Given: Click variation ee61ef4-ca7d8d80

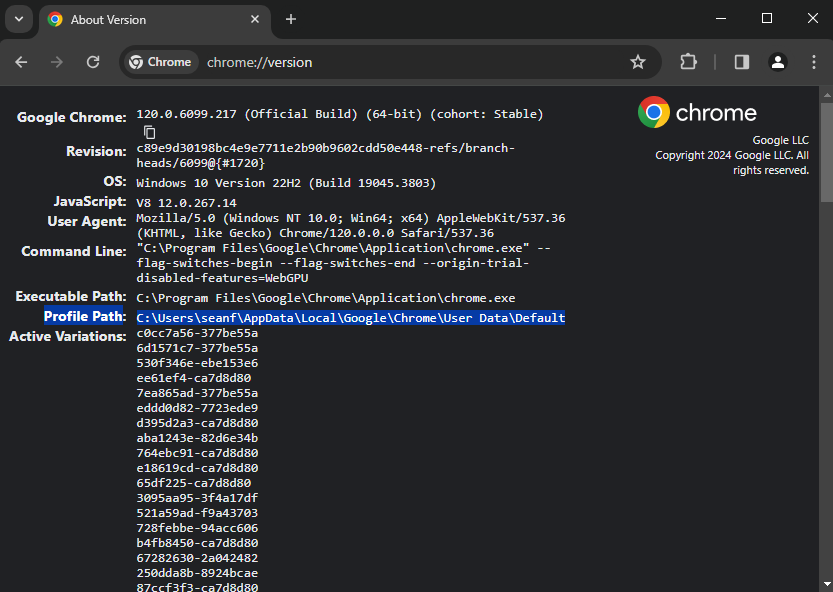Looking at the screenshot, I should 193,378.
